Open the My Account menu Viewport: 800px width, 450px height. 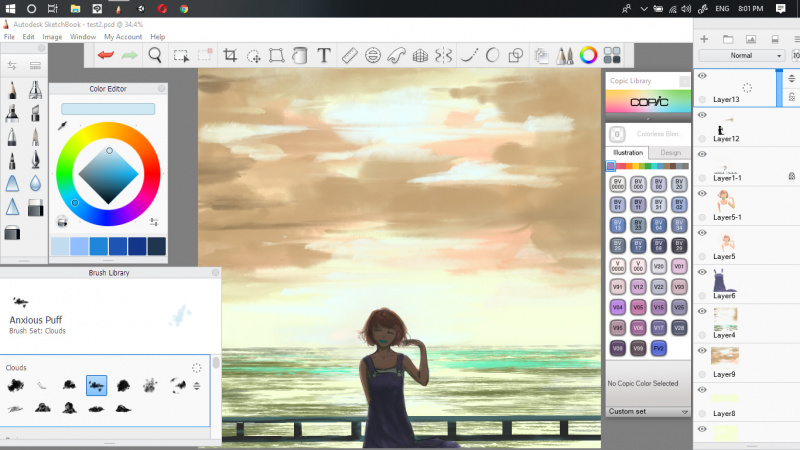click(123, 37)
